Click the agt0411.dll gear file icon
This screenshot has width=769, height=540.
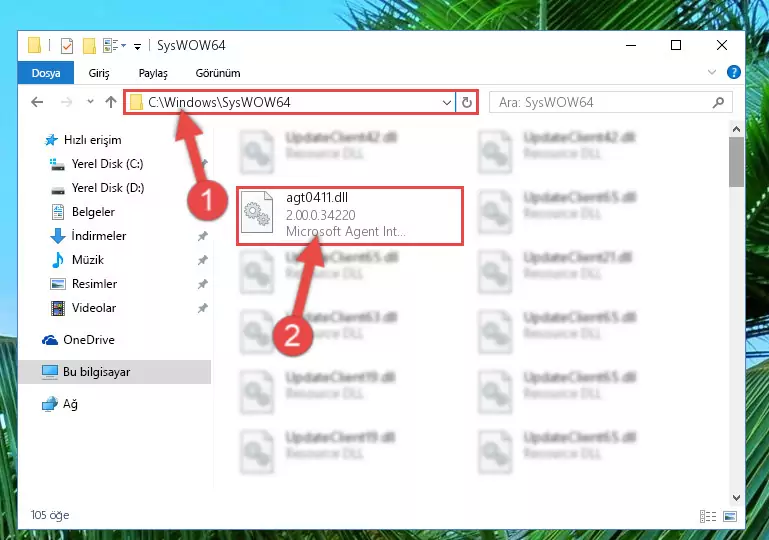point(257,214)
